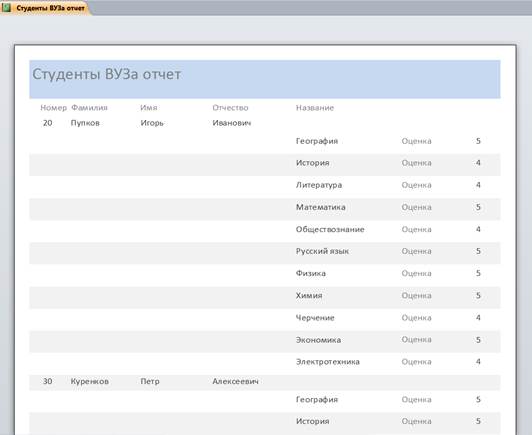Click the grade 4 for Электротехника
Viewport: 532px width, 435px height.
click(x=478, y=362)
